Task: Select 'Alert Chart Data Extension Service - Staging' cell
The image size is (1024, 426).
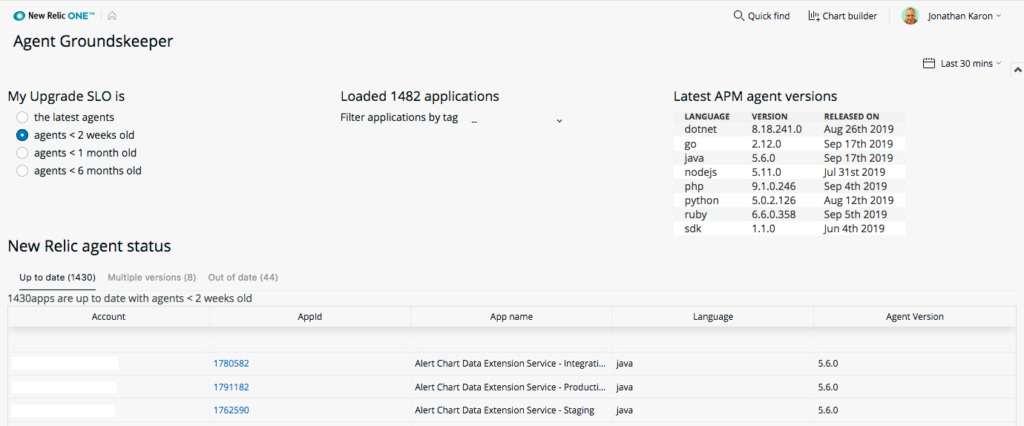Action: 511,410
